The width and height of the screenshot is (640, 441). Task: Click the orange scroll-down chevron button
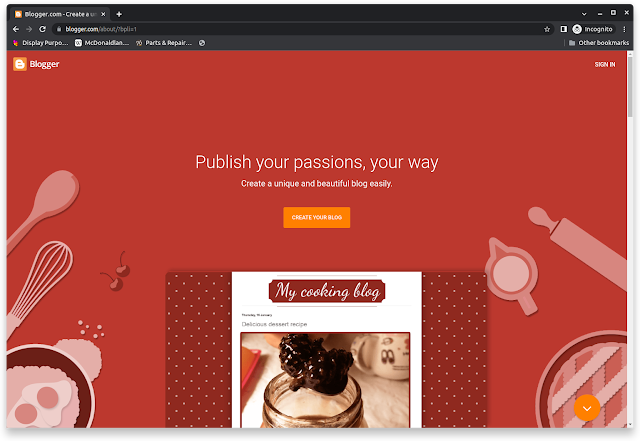click(x=587, y=408)
